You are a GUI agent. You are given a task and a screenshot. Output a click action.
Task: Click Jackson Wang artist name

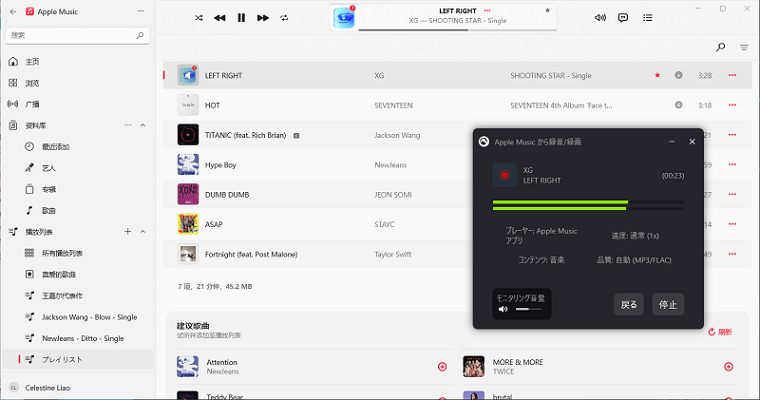click(397, 135)
